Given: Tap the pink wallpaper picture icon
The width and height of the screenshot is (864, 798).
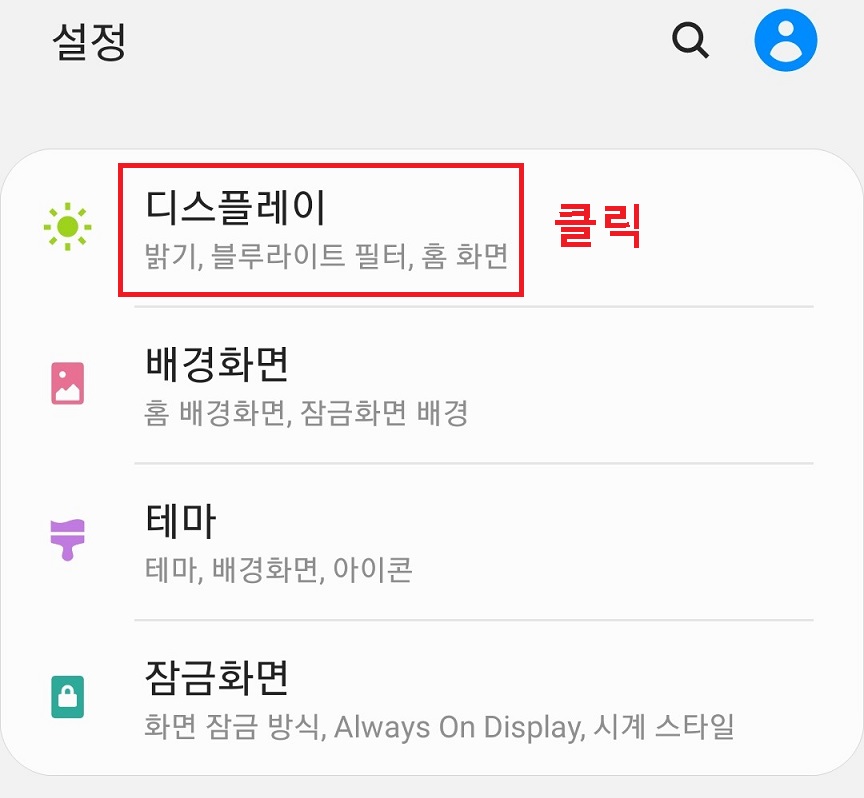Looking at the screenshot, I should pyautogui.click(x=68, y=383).
